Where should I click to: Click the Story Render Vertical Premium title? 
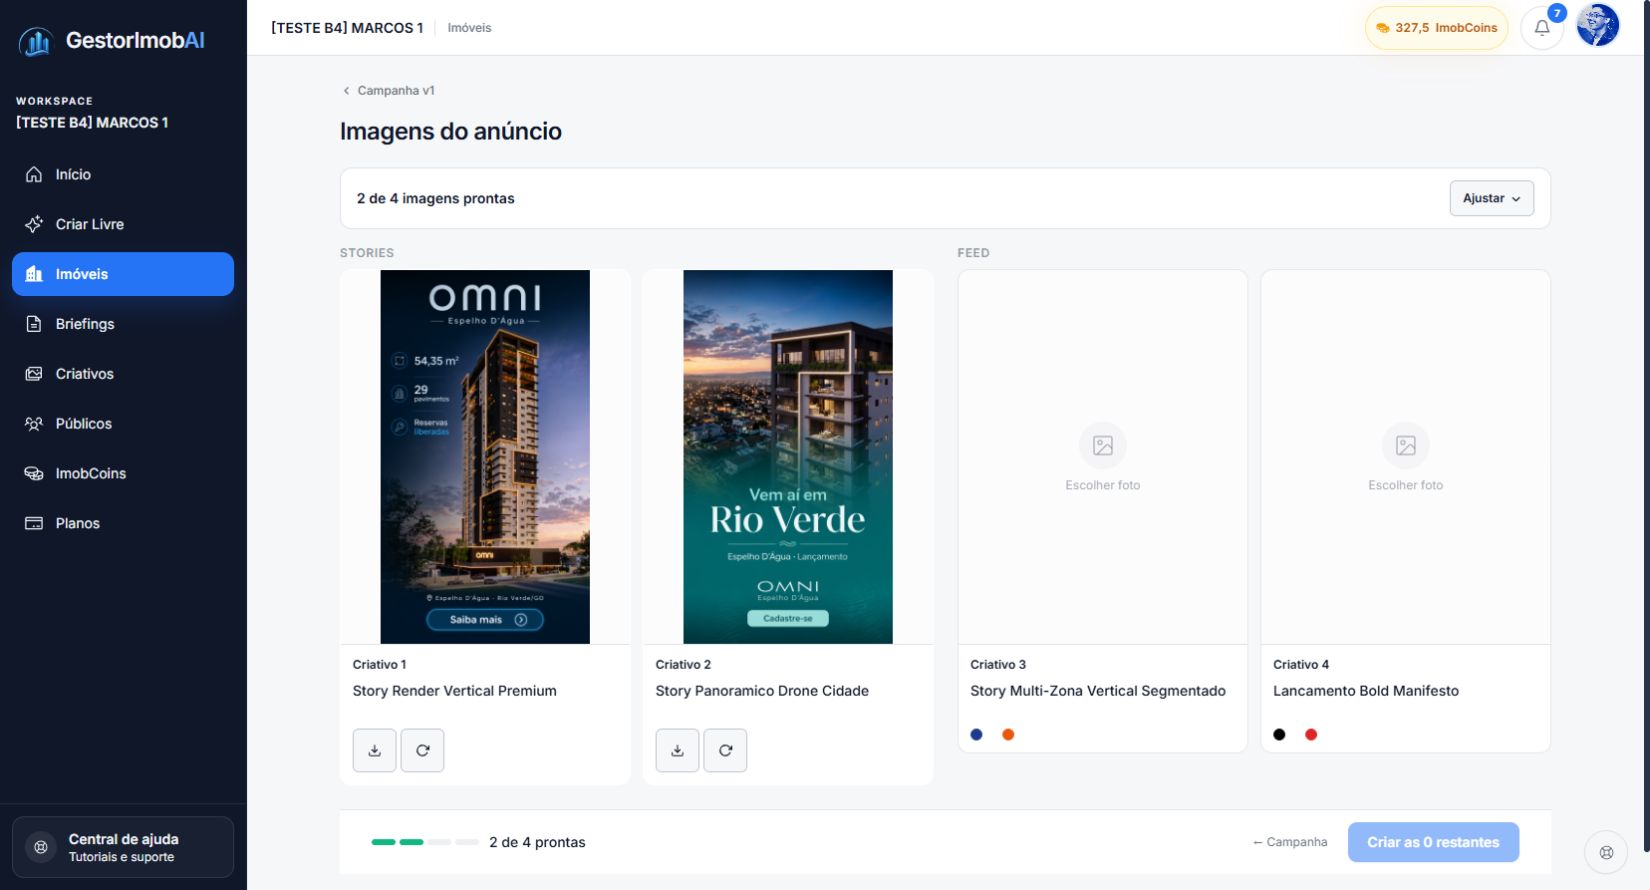[x=455, y=691]
